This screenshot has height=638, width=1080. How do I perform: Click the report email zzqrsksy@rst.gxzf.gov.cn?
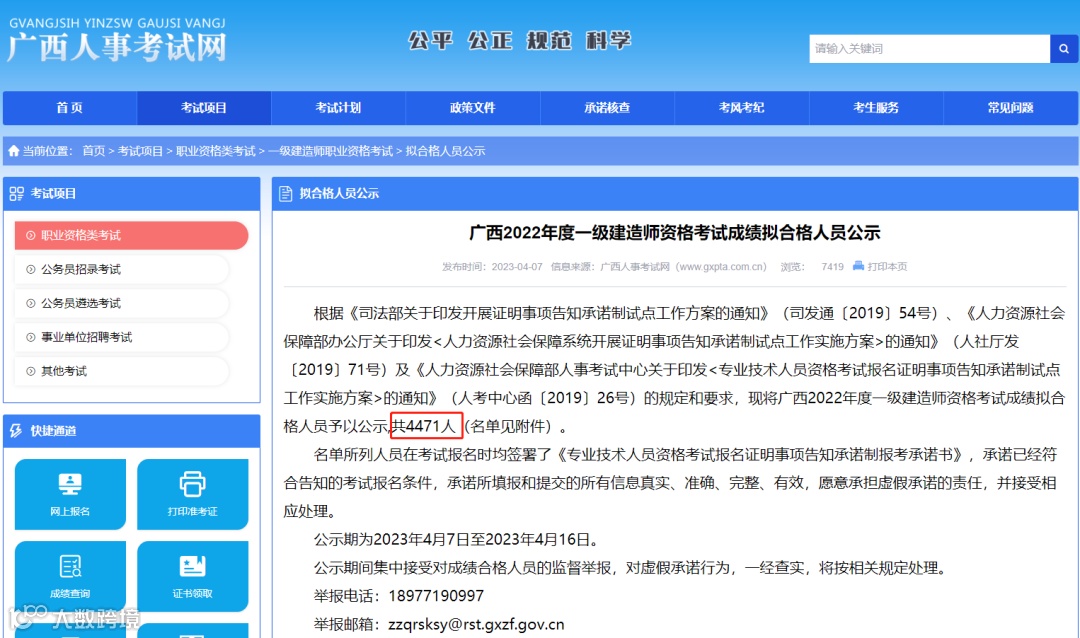point(476,624)
